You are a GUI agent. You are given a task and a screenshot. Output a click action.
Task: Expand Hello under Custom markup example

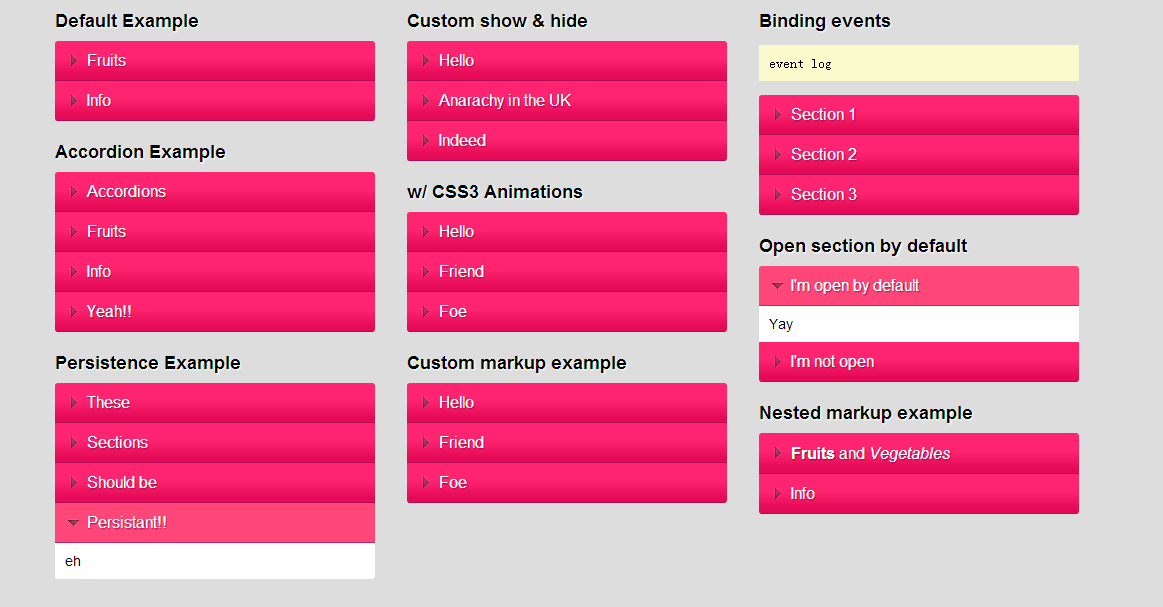tap(567, 403)
